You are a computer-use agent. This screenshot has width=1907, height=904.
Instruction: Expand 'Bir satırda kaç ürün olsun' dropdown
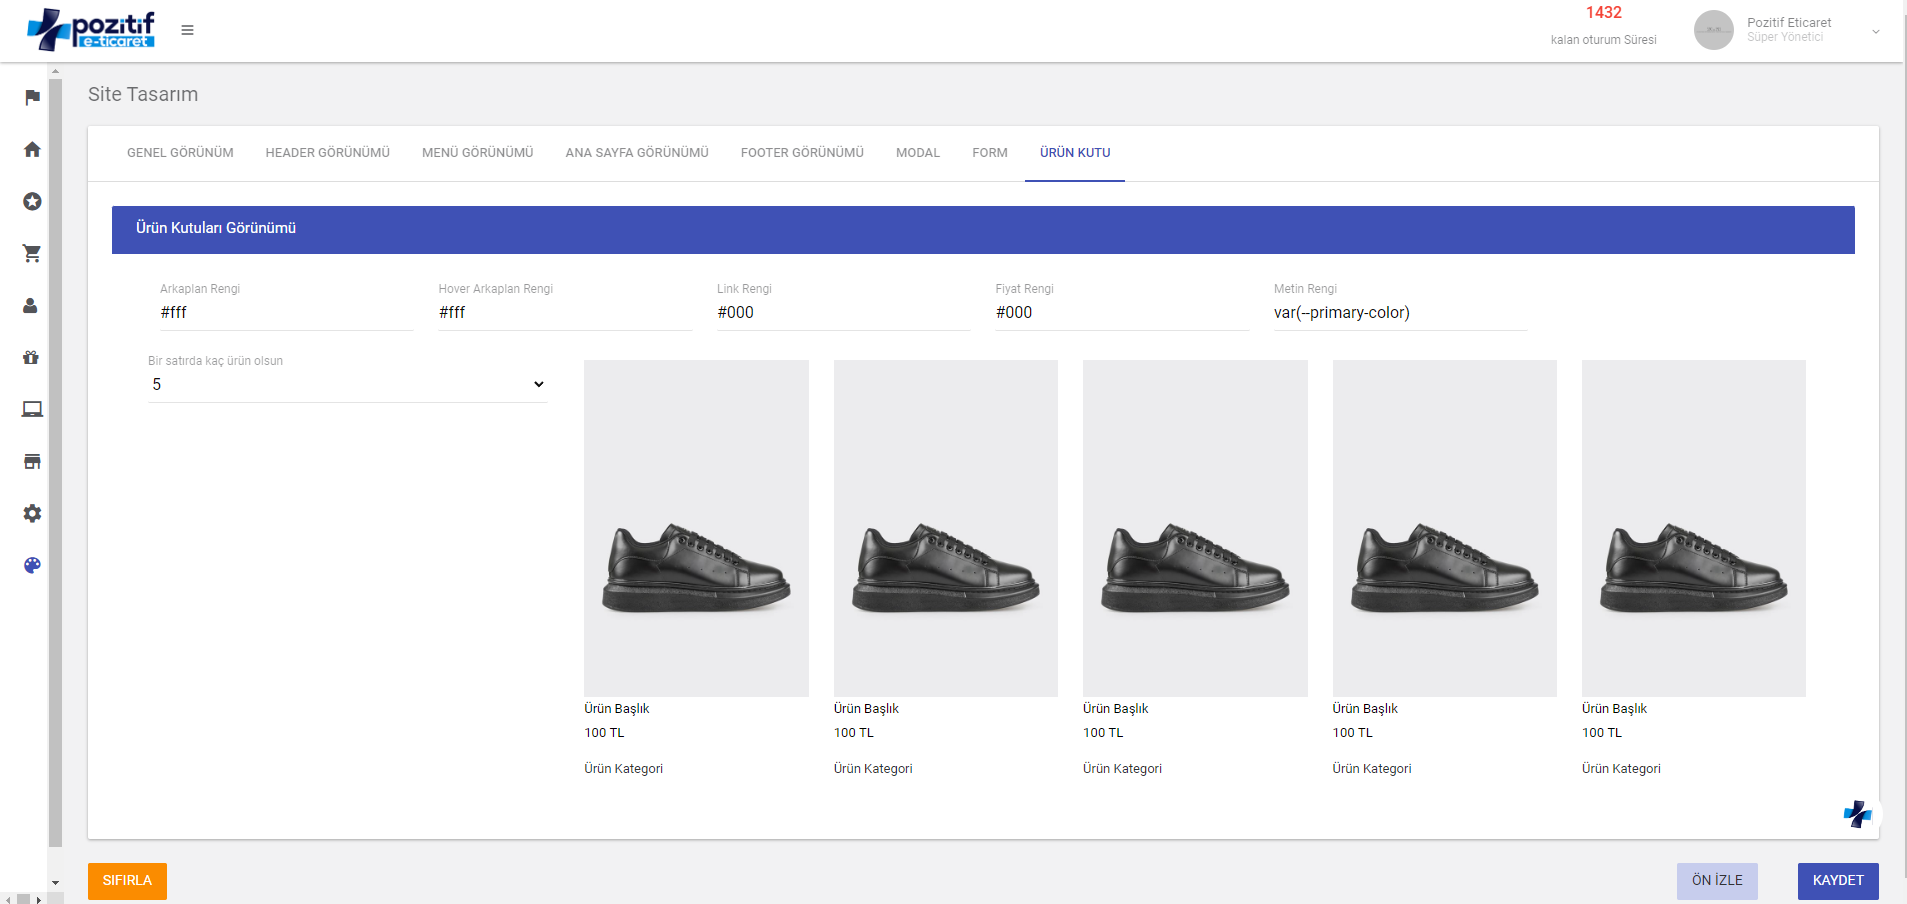tap(347, 385)
